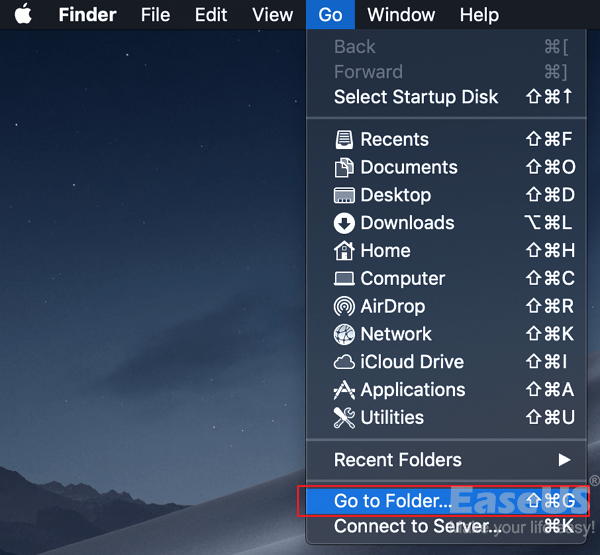Open the View menu
Image resolution: width=600 pixels, height=555 pixels.
(x=272, y=15)
